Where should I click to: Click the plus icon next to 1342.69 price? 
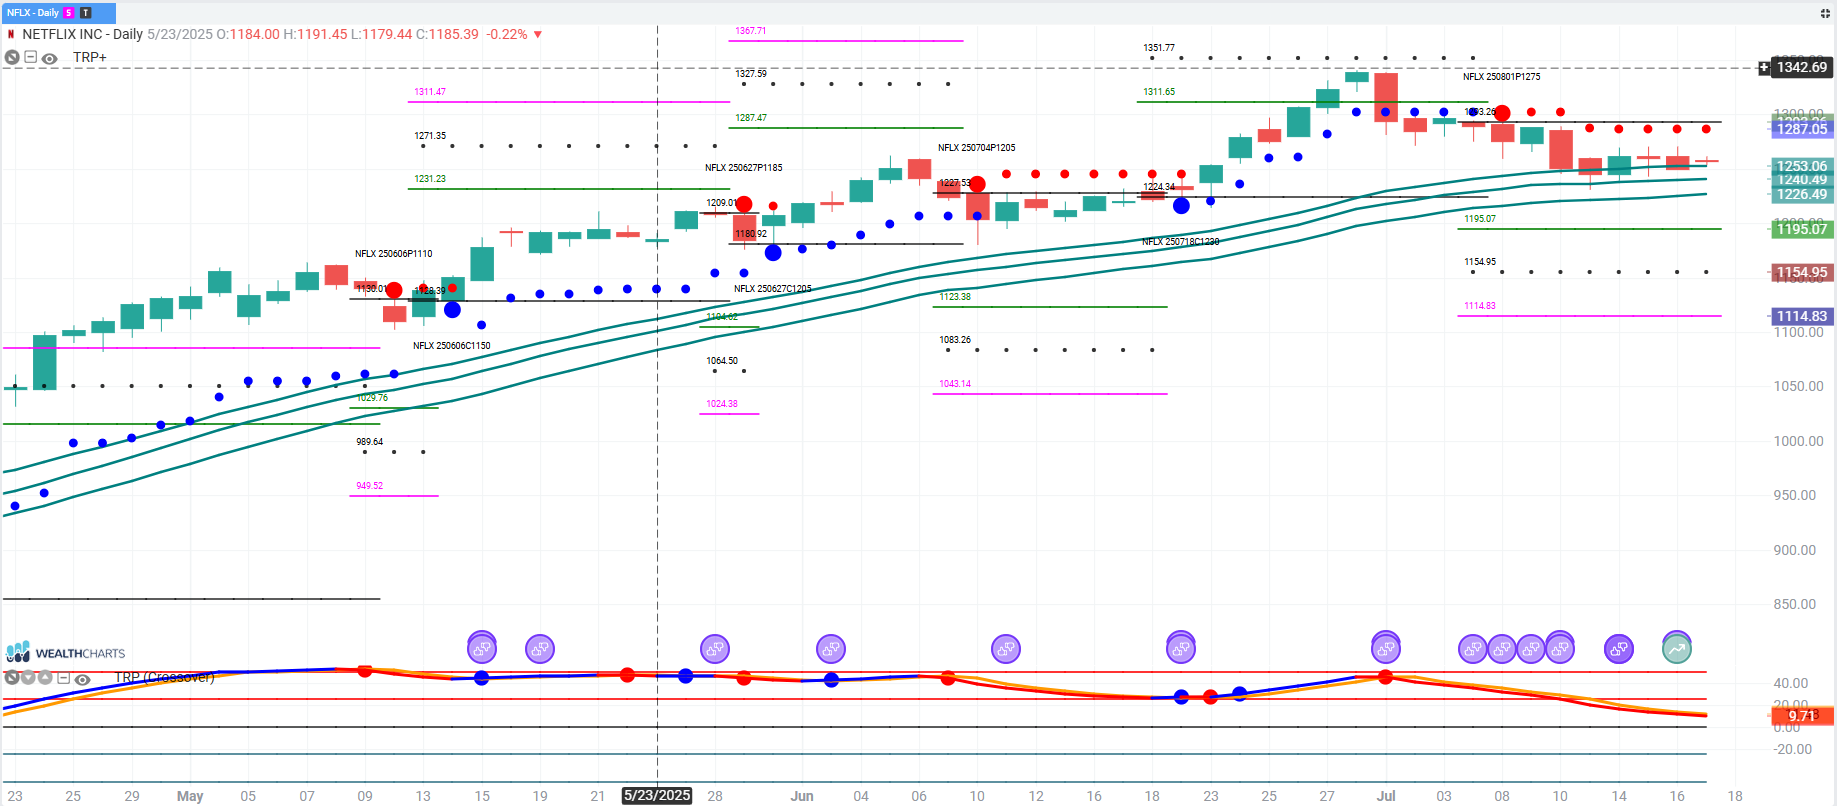(1764, 68)
